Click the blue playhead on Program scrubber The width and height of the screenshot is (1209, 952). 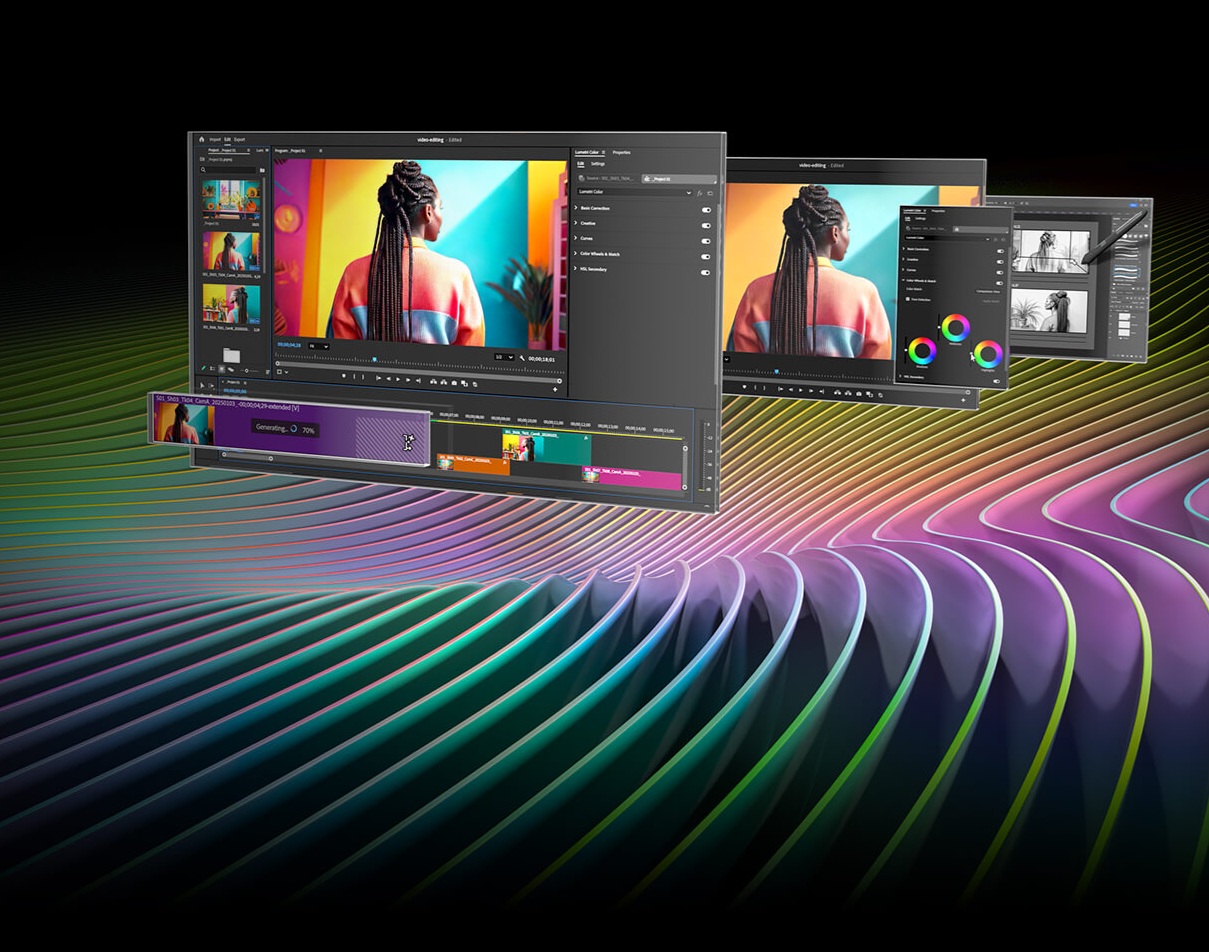click(375, 359)
